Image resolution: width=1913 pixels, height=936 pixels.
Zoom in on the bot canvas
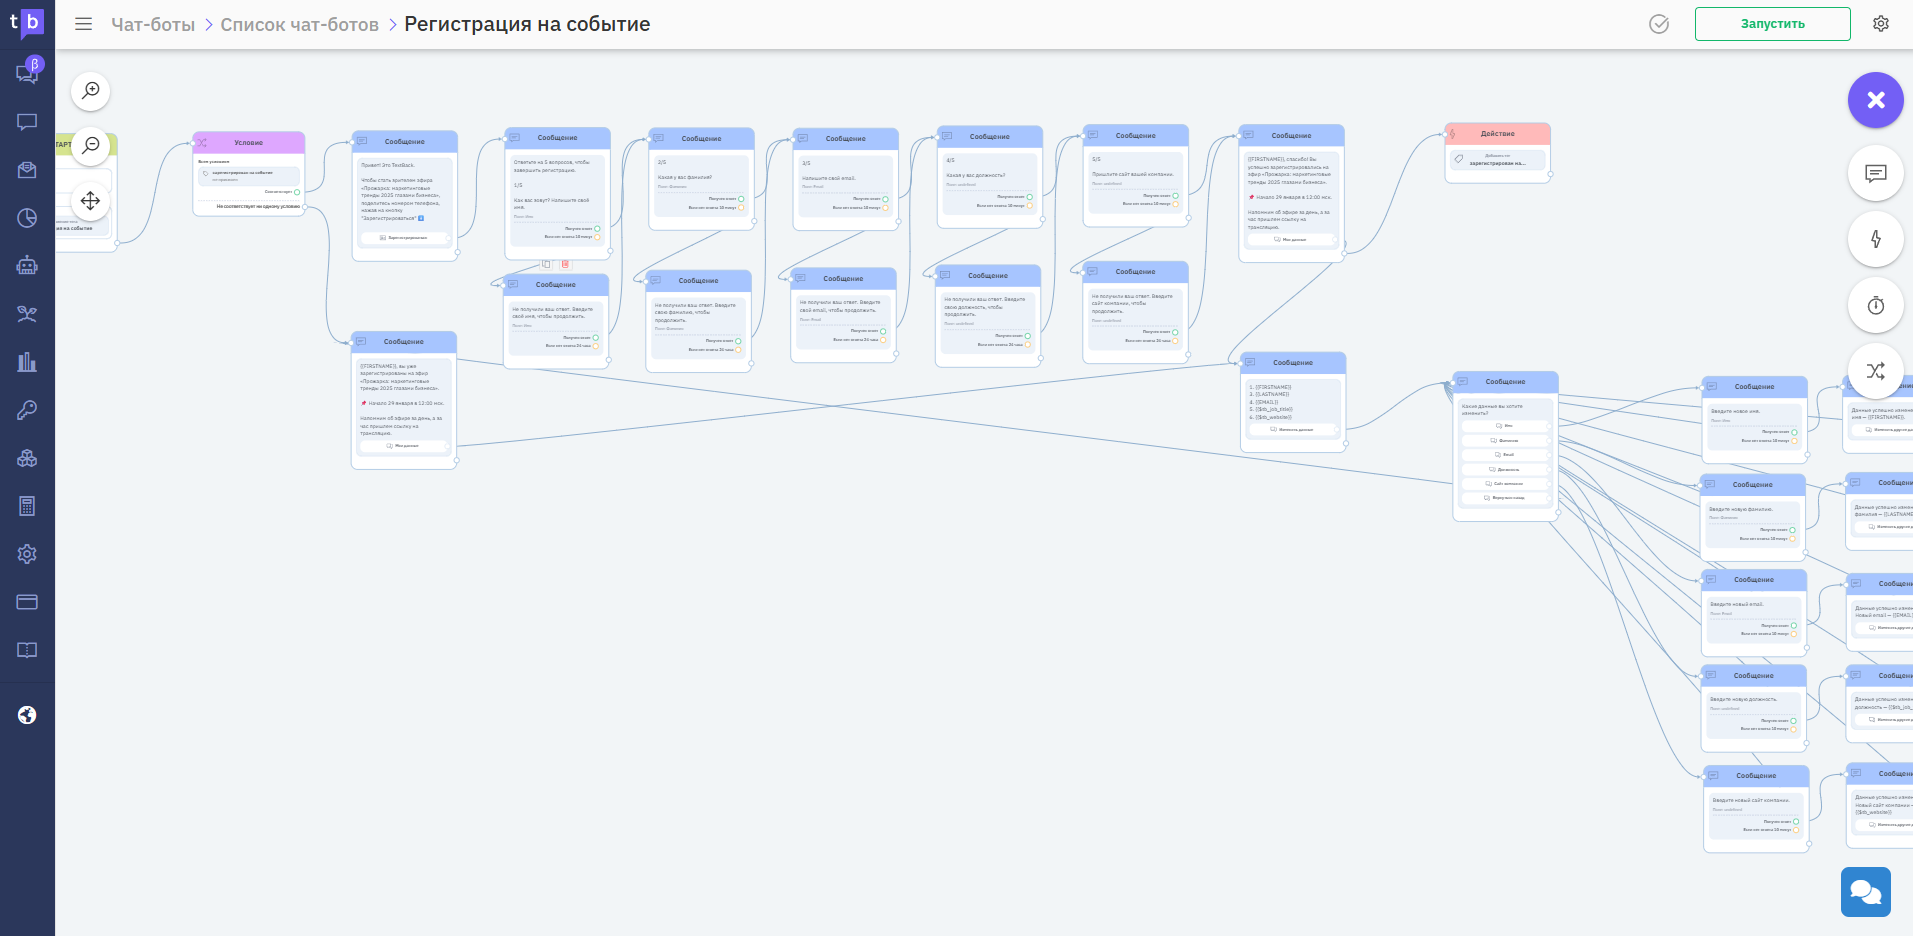[91, 91]
